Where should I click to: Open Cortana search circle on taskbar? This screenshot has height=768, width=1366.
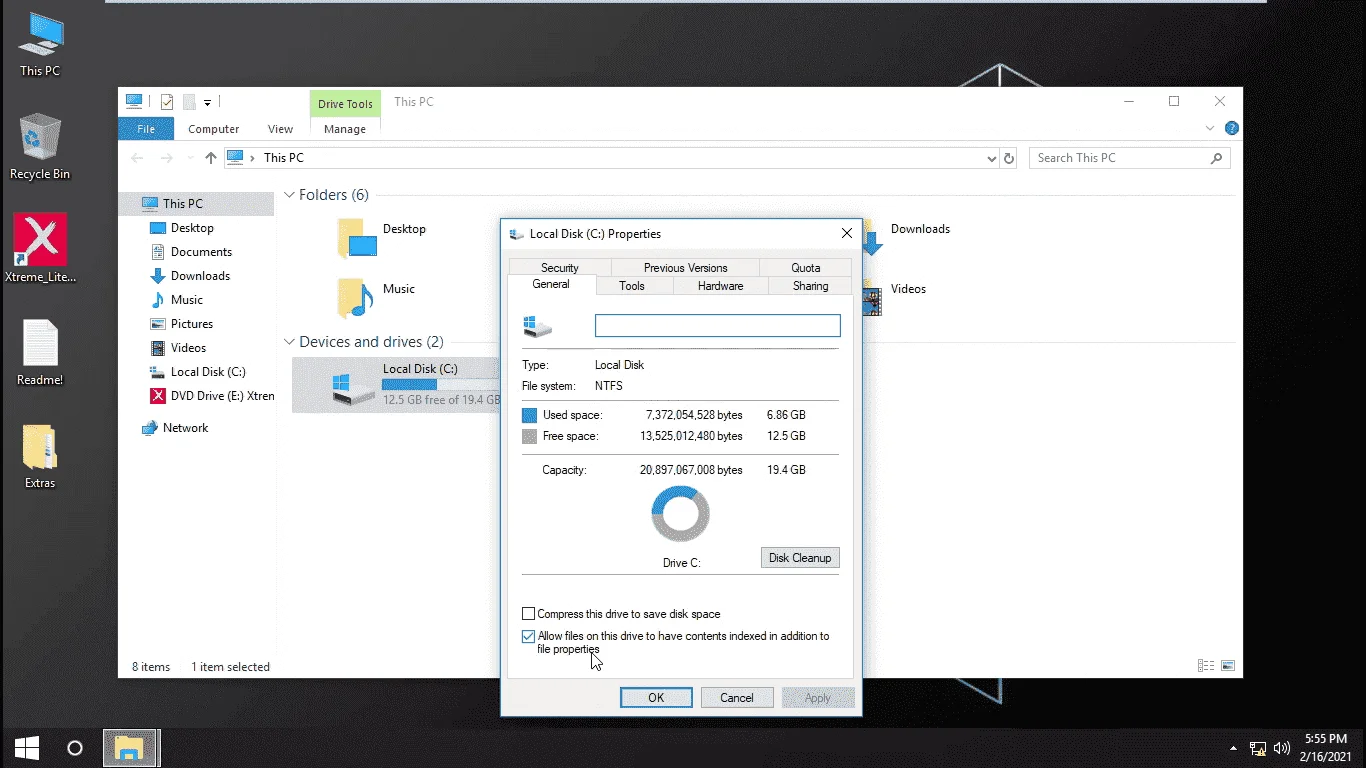point(75,748)
